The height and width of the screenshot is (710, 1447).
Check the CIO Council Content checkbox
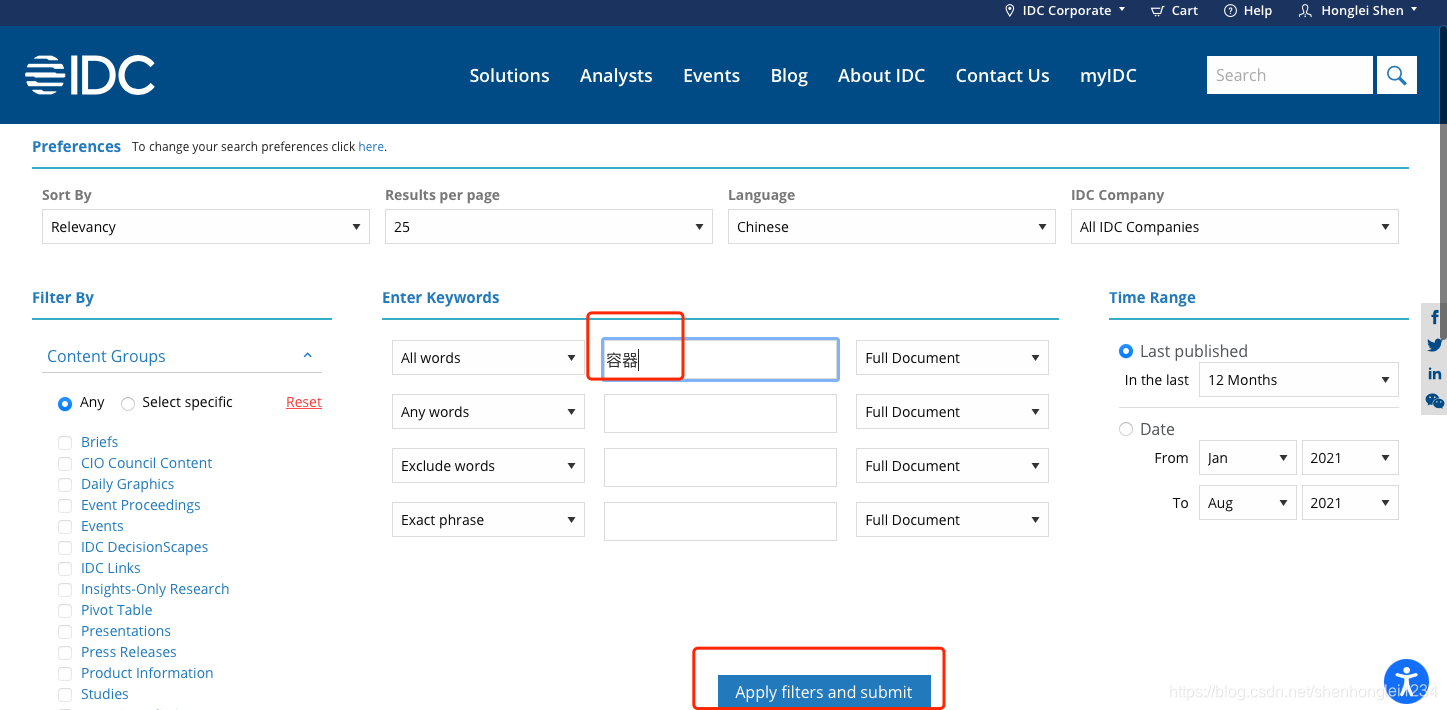click(x=65, y=463)
